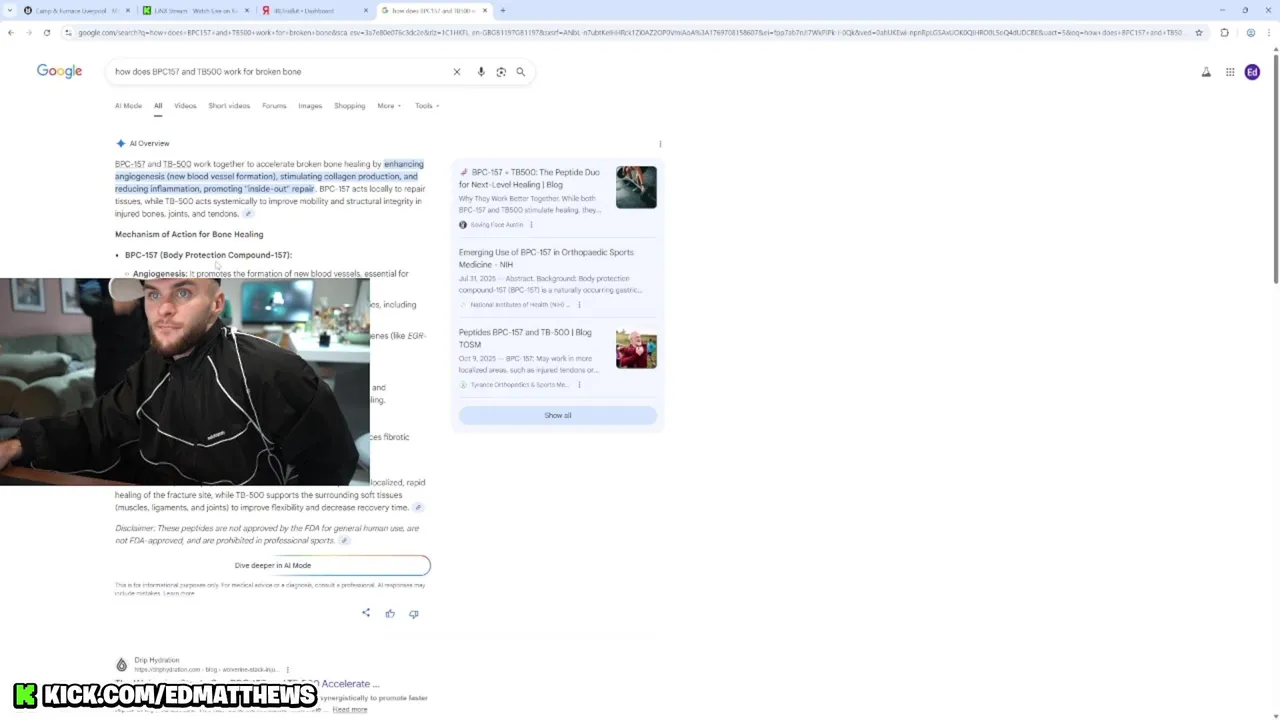Open Google Lens image search
Viewport: 1280px width, 720px height.
point(501,72)
